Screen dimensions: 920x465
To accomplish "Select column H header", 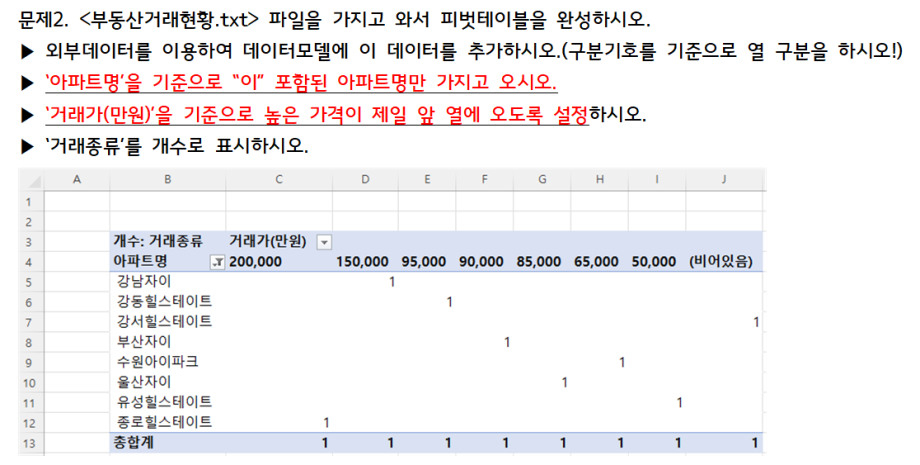I will (x=599, y=180).
